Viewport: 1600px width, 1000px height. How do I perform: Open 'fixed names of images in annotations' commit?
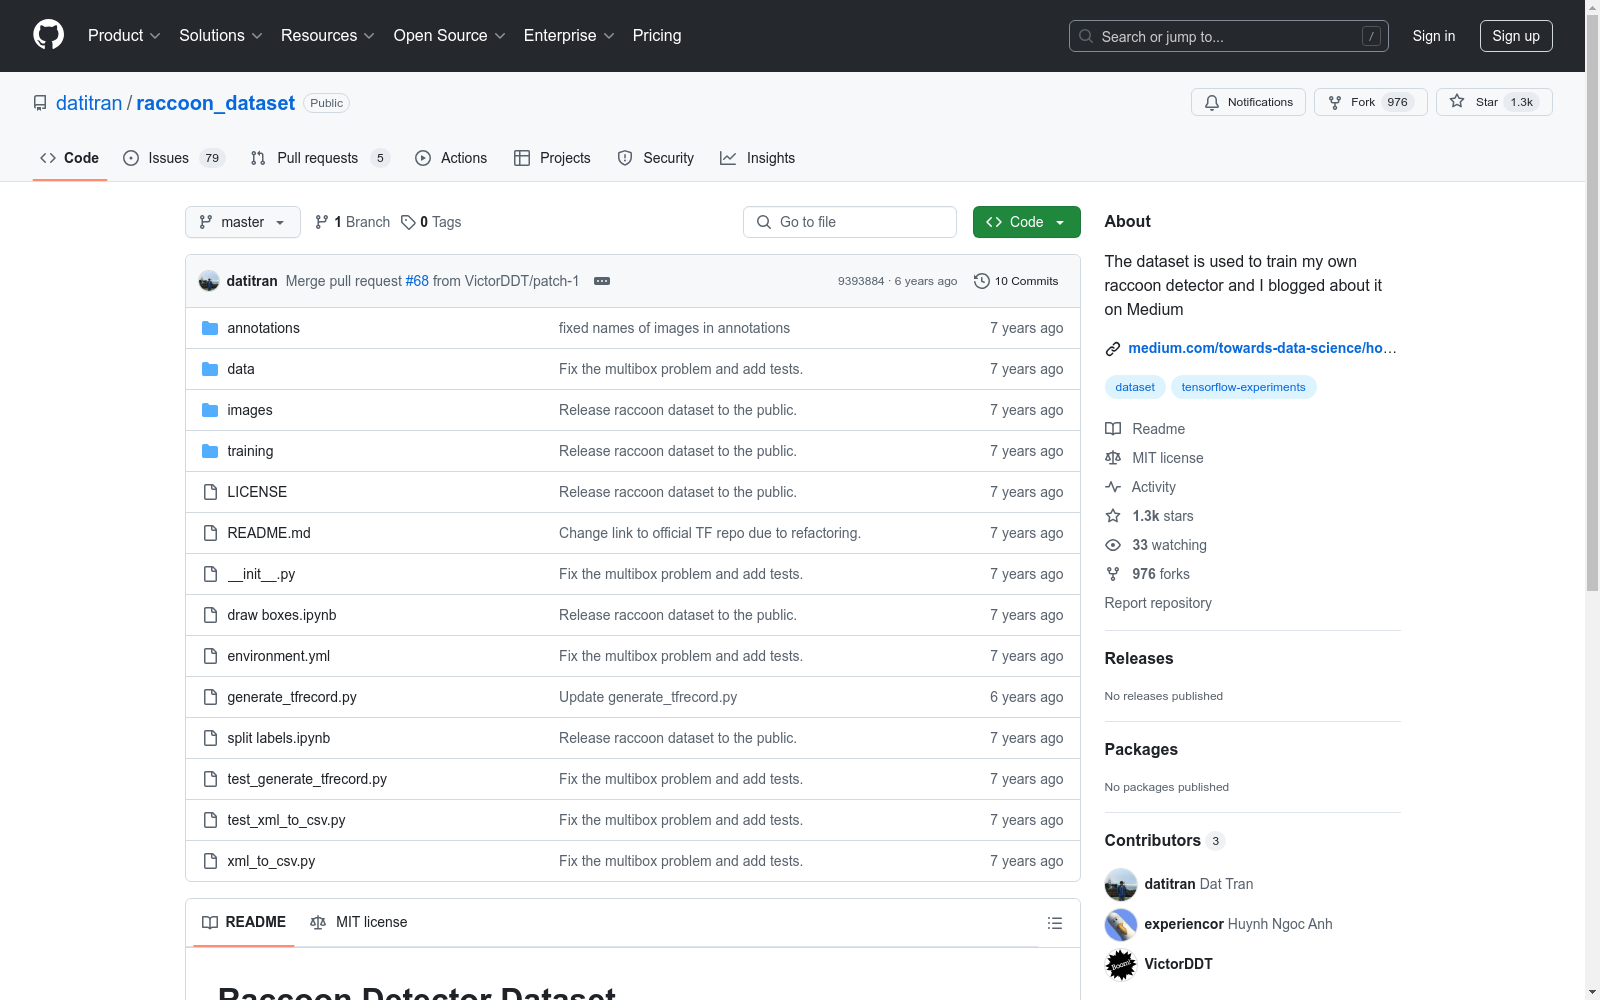coord(674,328)
